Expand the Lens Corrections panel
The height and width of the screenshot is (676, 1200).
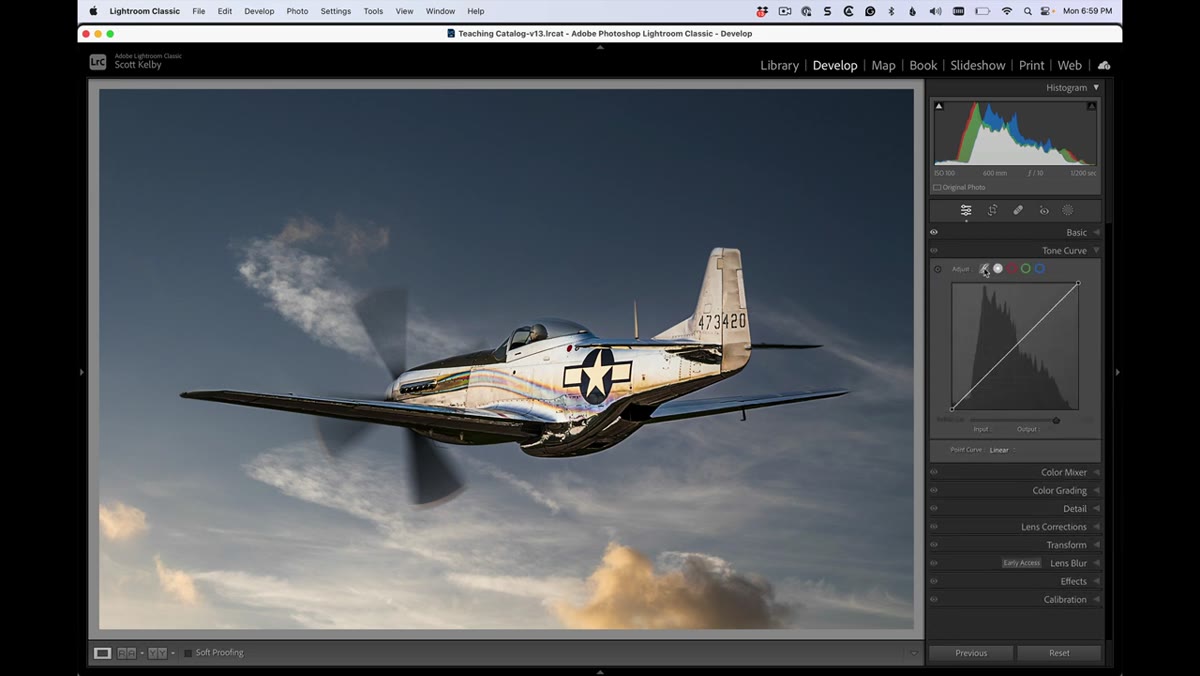(x=1096, y=527)
